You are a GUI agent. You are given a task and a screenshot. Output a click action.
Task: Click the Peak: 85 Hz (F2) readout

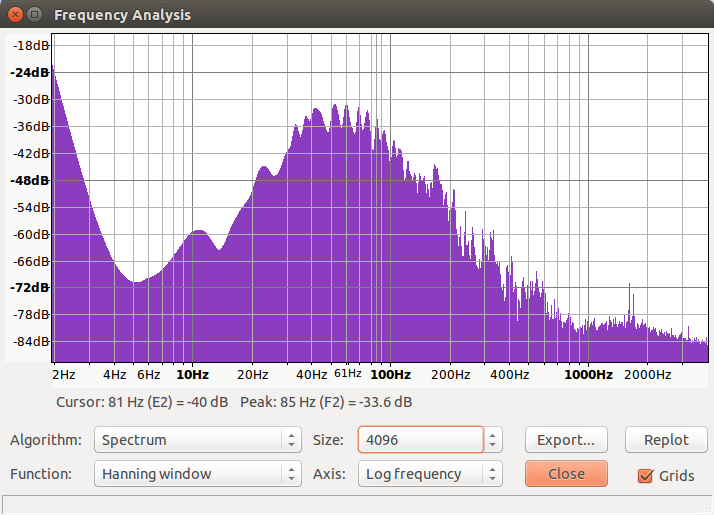(326, 403)
